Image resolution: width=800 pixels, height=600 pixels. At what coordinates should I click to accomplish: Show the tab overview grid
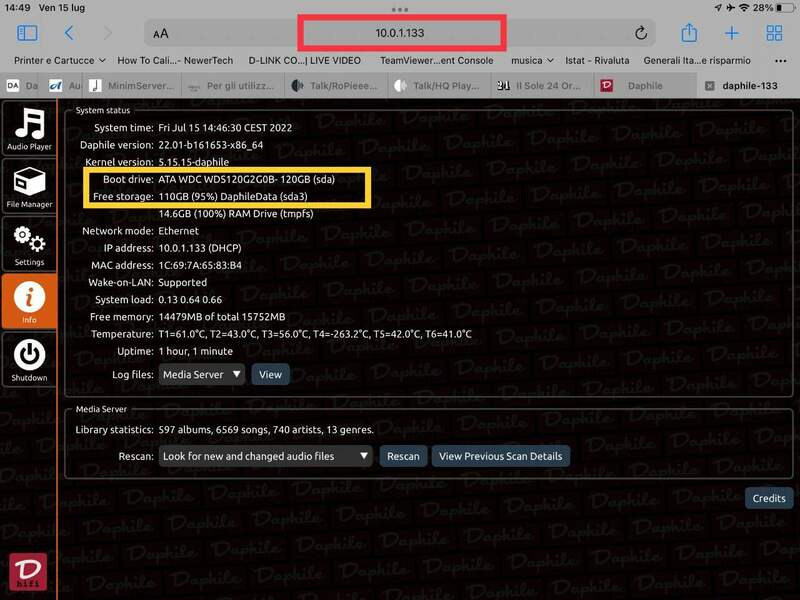[774, 33]
